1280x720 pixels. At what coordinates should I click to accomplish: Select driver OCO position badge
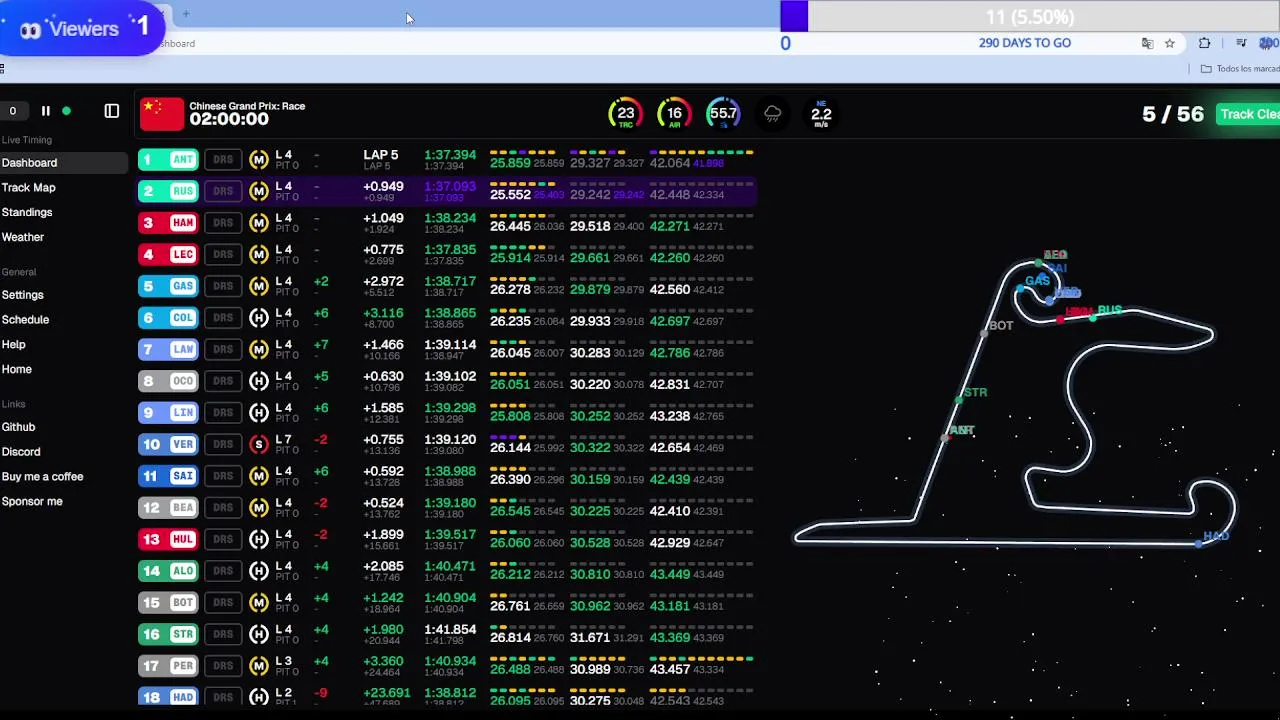pos(168,381)
